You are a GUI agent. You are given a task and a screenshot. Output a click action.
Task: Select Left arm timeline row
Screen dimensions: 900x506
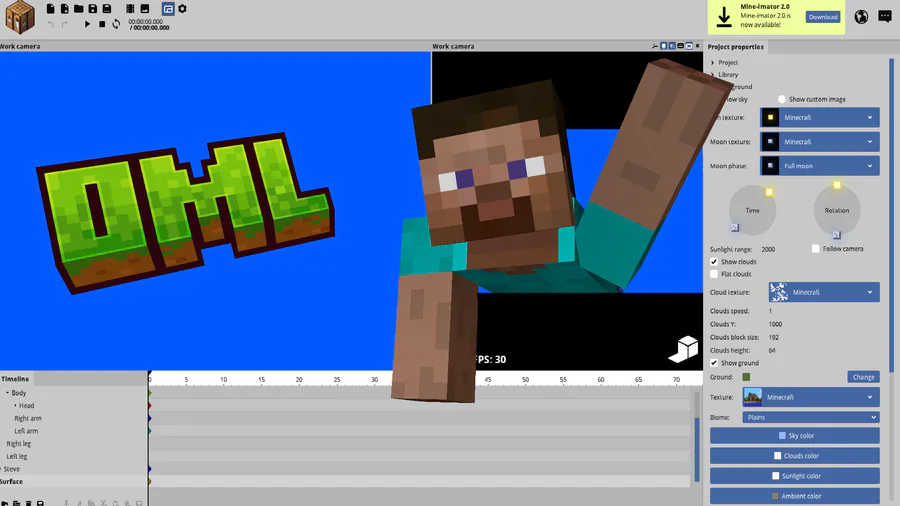pos(26,431)
